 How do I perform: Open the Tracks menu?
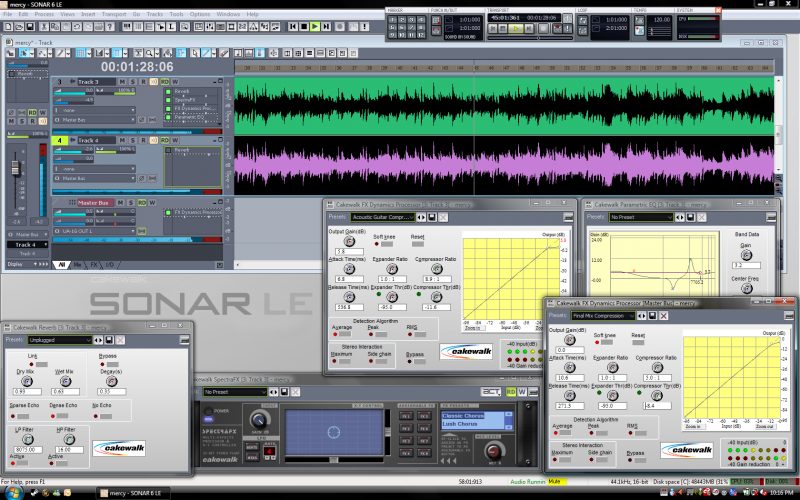pos(155,14)
